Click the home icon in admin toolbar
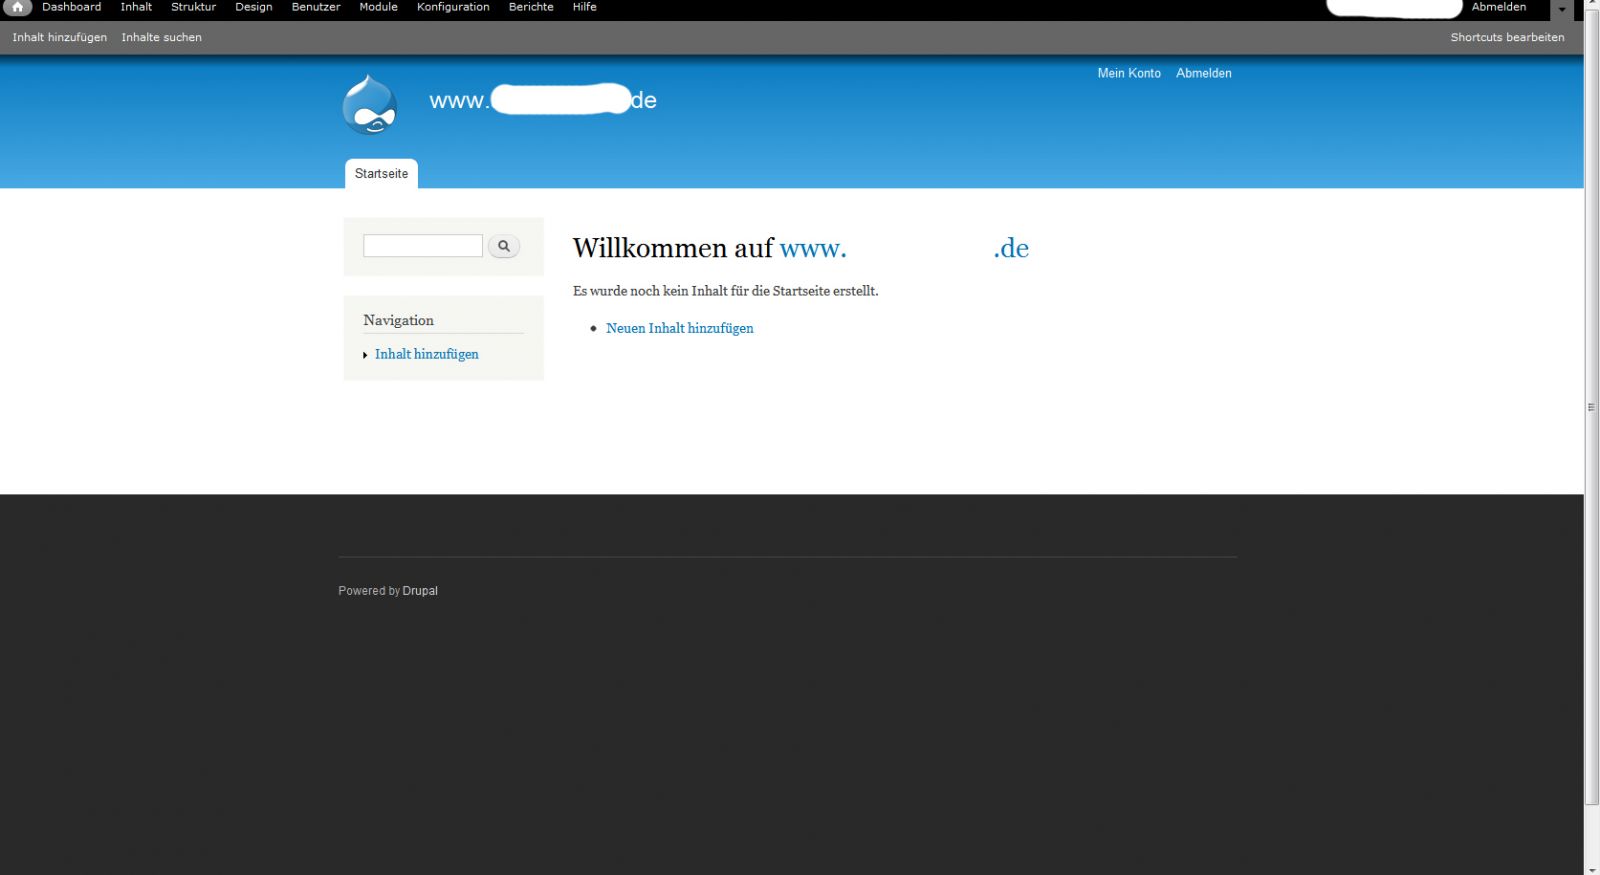 tap(17, 7)
